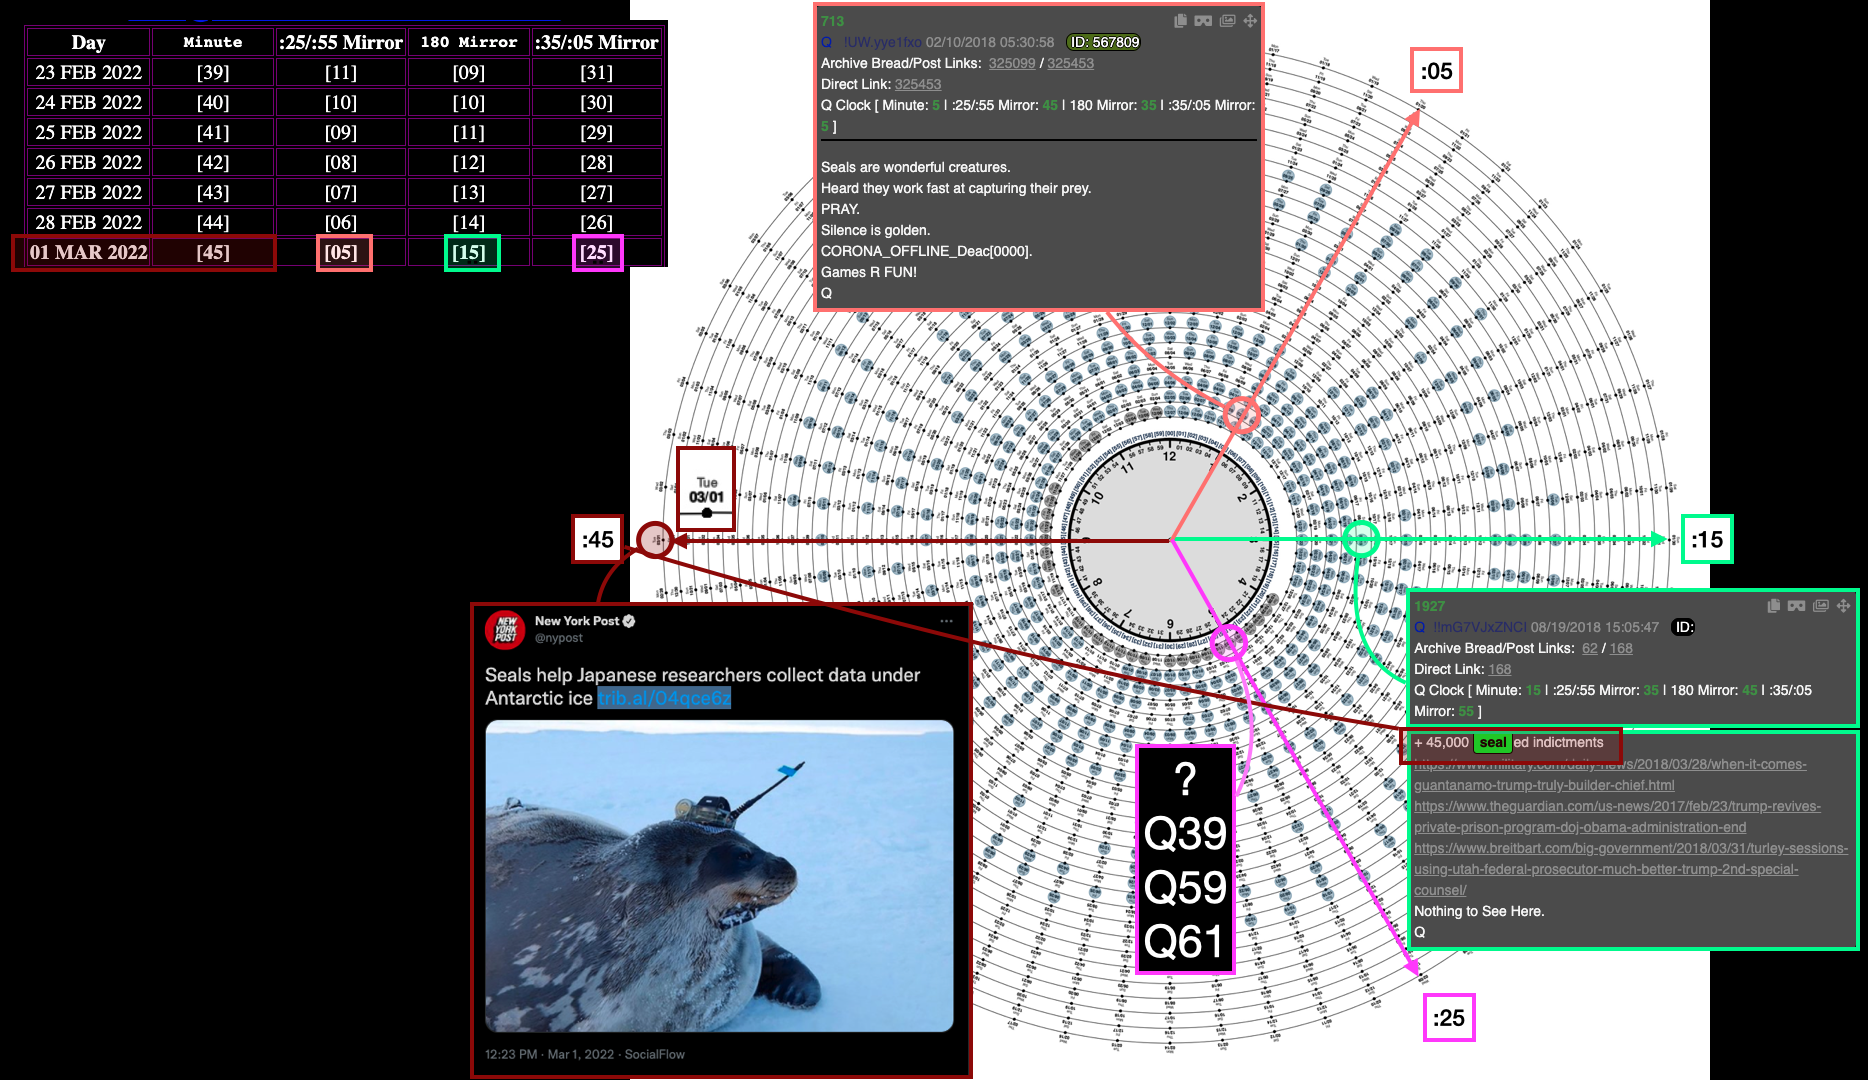The image size is (1868, 1080).
Task: Open the trib.al/04qce6z link in the tweet
Action: 664,698
